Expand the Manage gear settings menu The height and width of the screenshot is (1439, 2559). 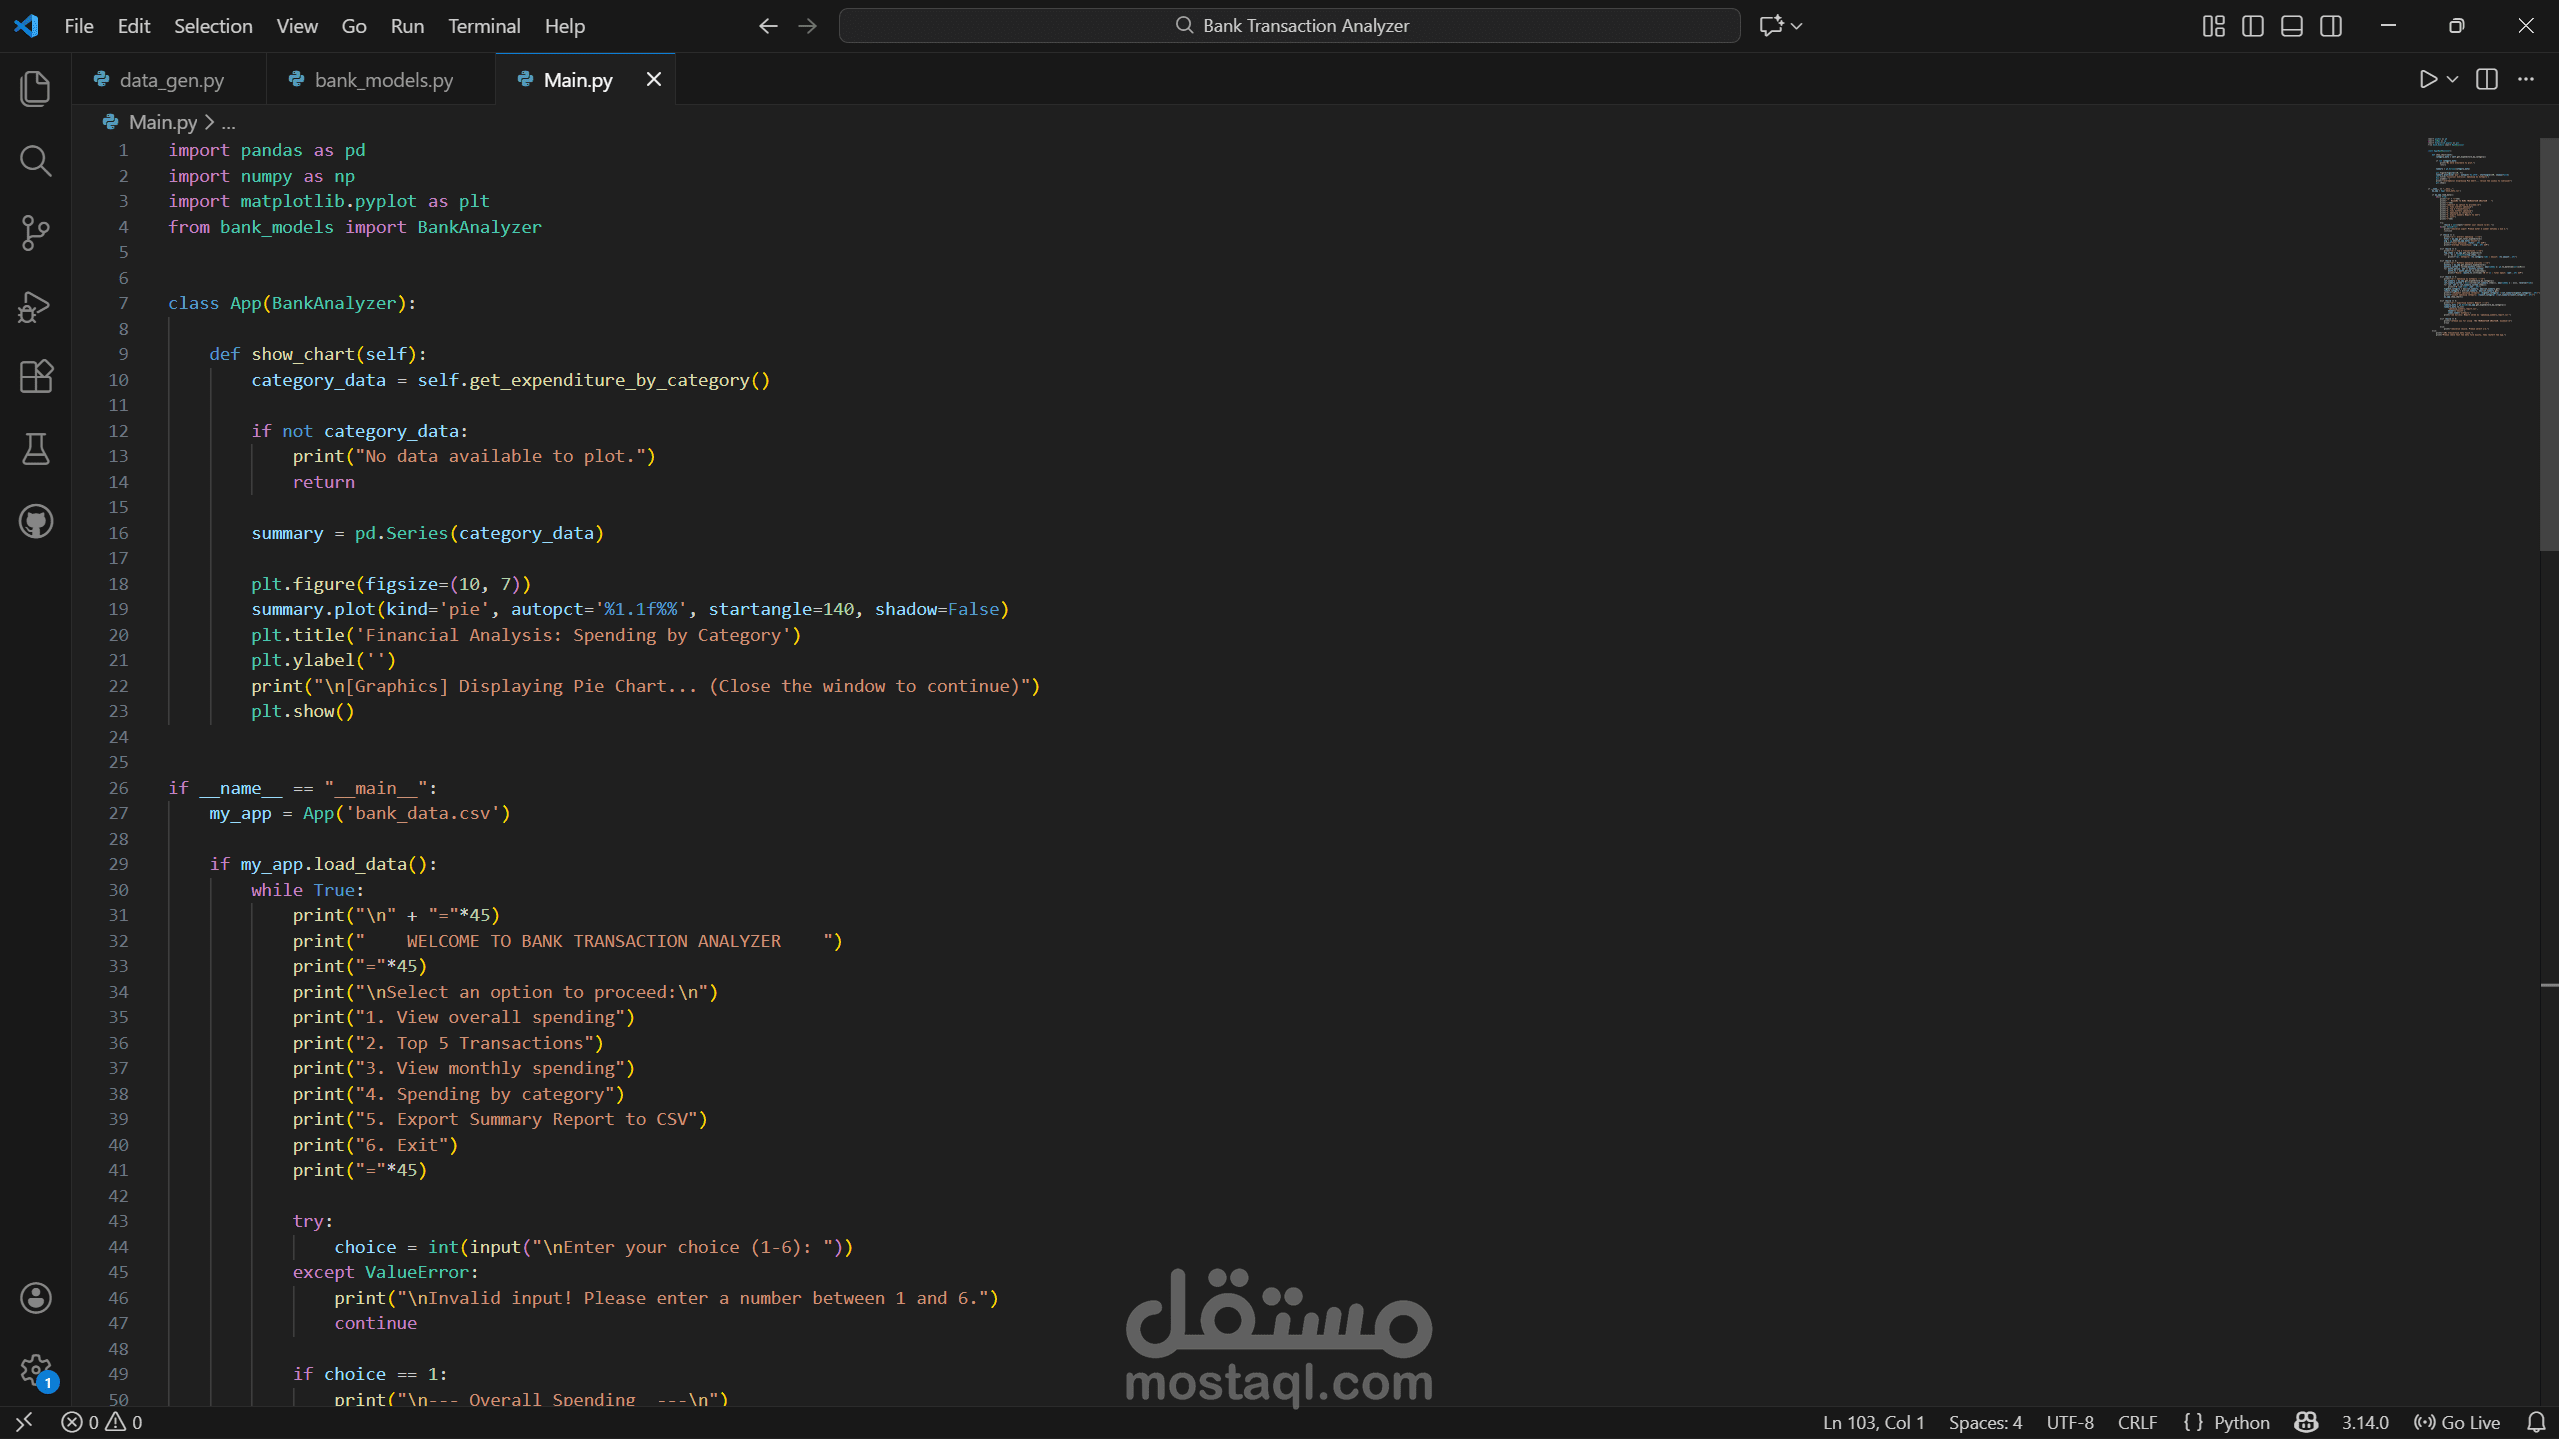coord(36,1370)
